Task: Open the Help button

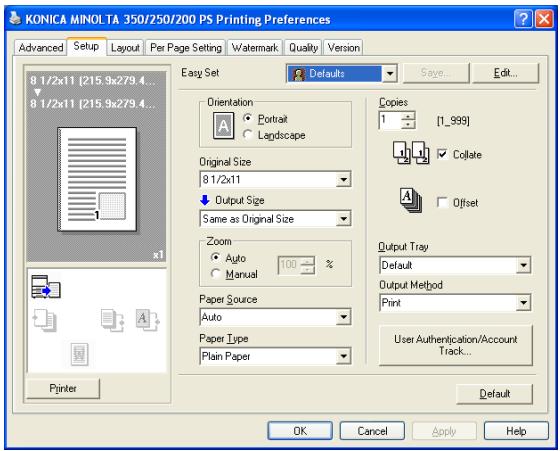Action: (516, 431)
